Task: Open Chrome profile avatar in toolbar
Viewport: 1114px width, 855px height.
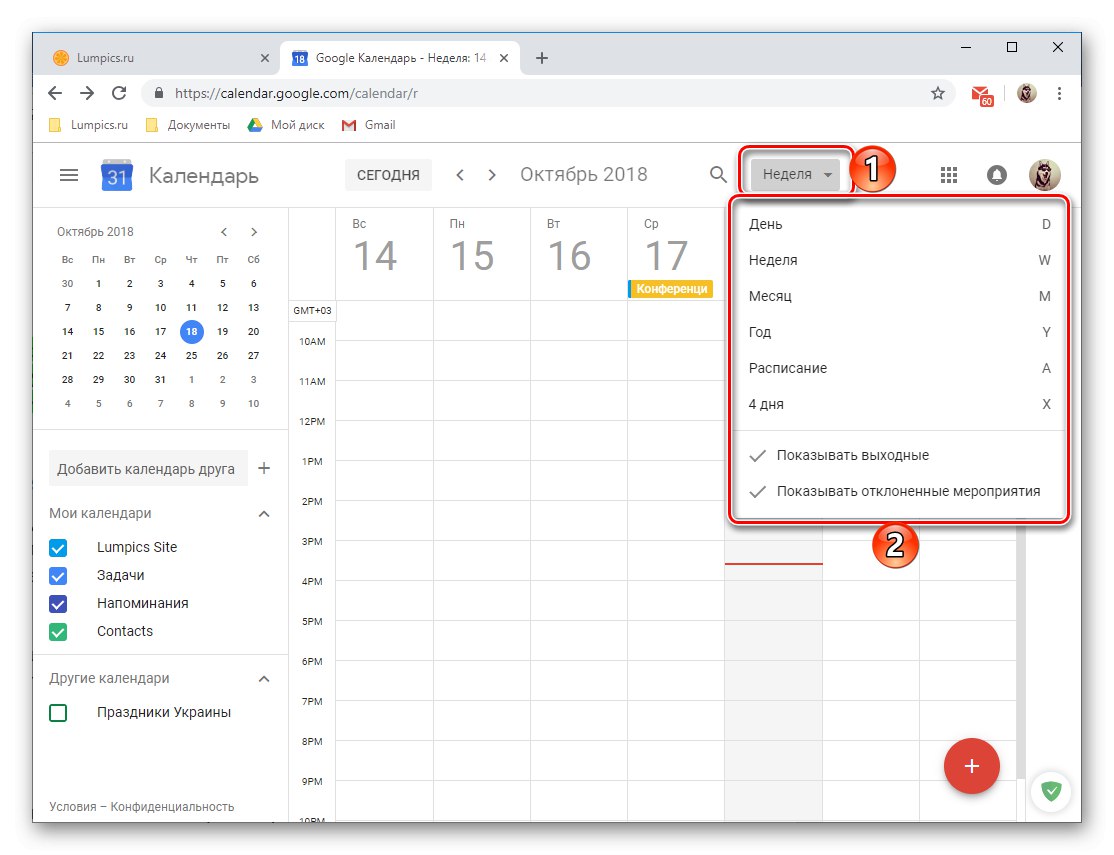Action: click(x=1027, y=93)
